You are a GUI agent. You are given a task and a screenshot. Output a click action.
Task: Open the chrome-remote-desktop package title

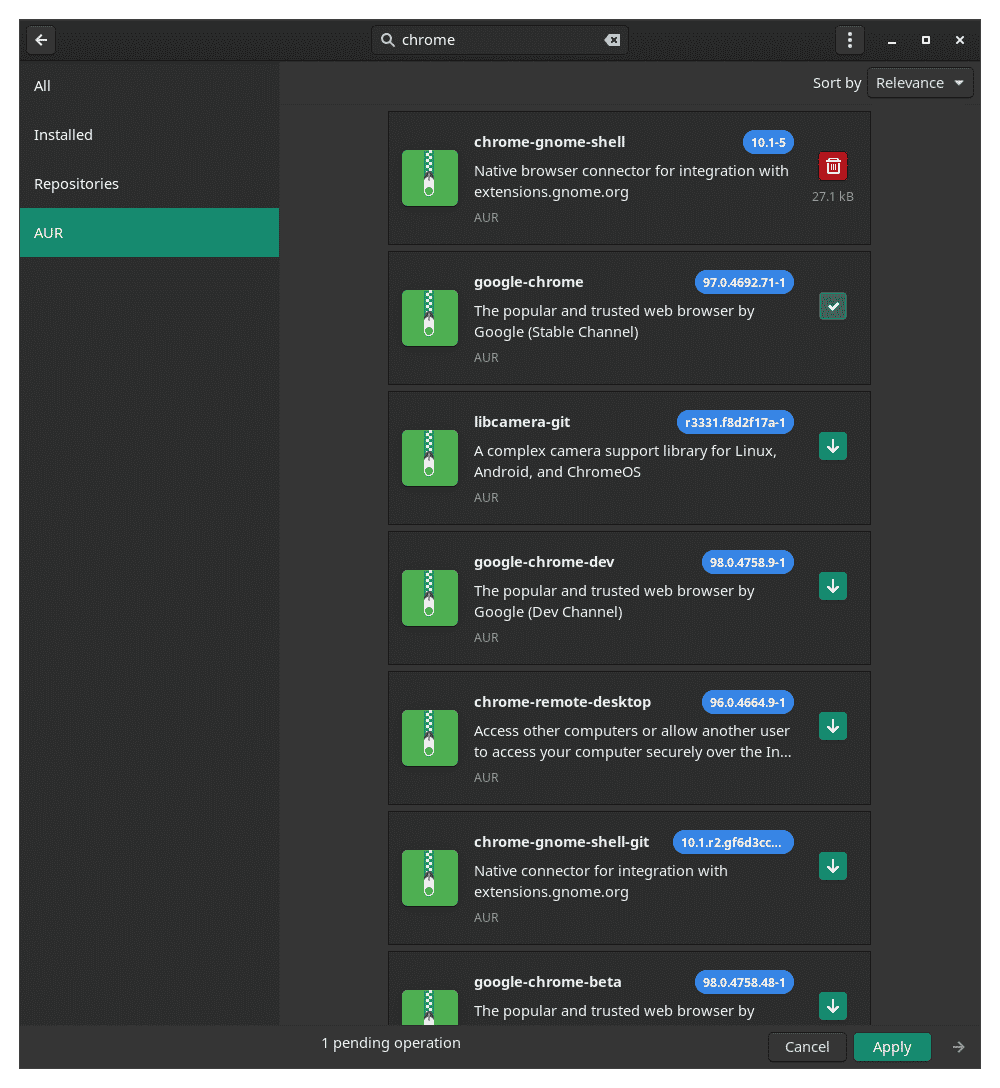(563, 702)
